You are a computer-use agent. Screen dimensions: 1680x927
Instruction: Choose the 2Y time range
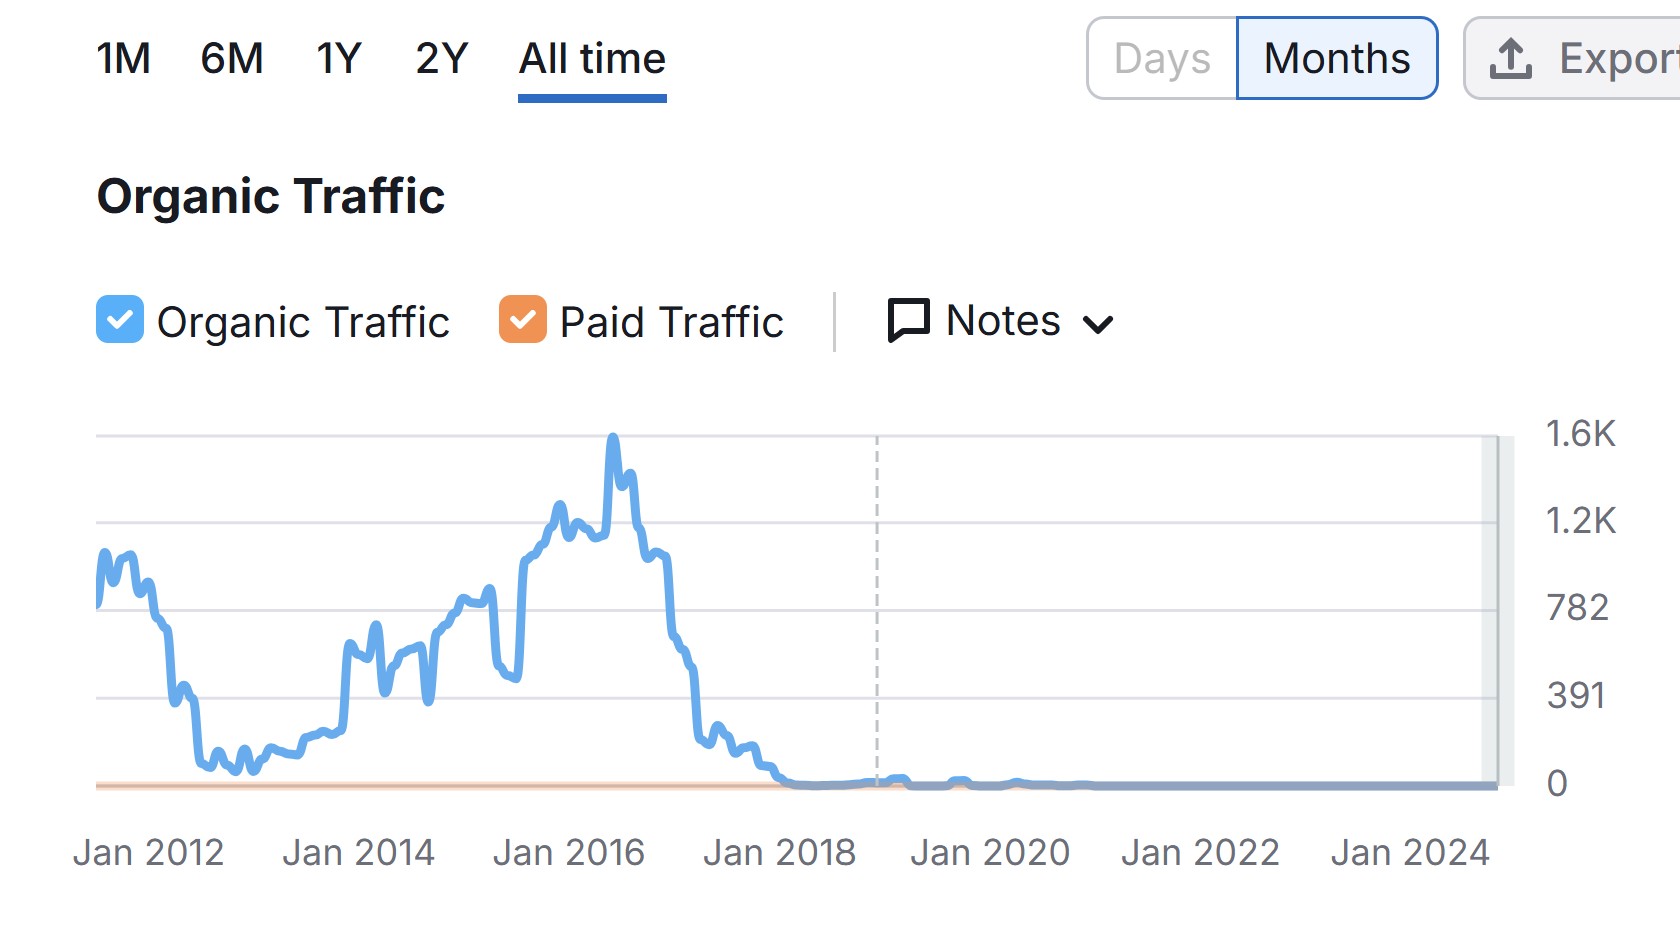[442, 59]
